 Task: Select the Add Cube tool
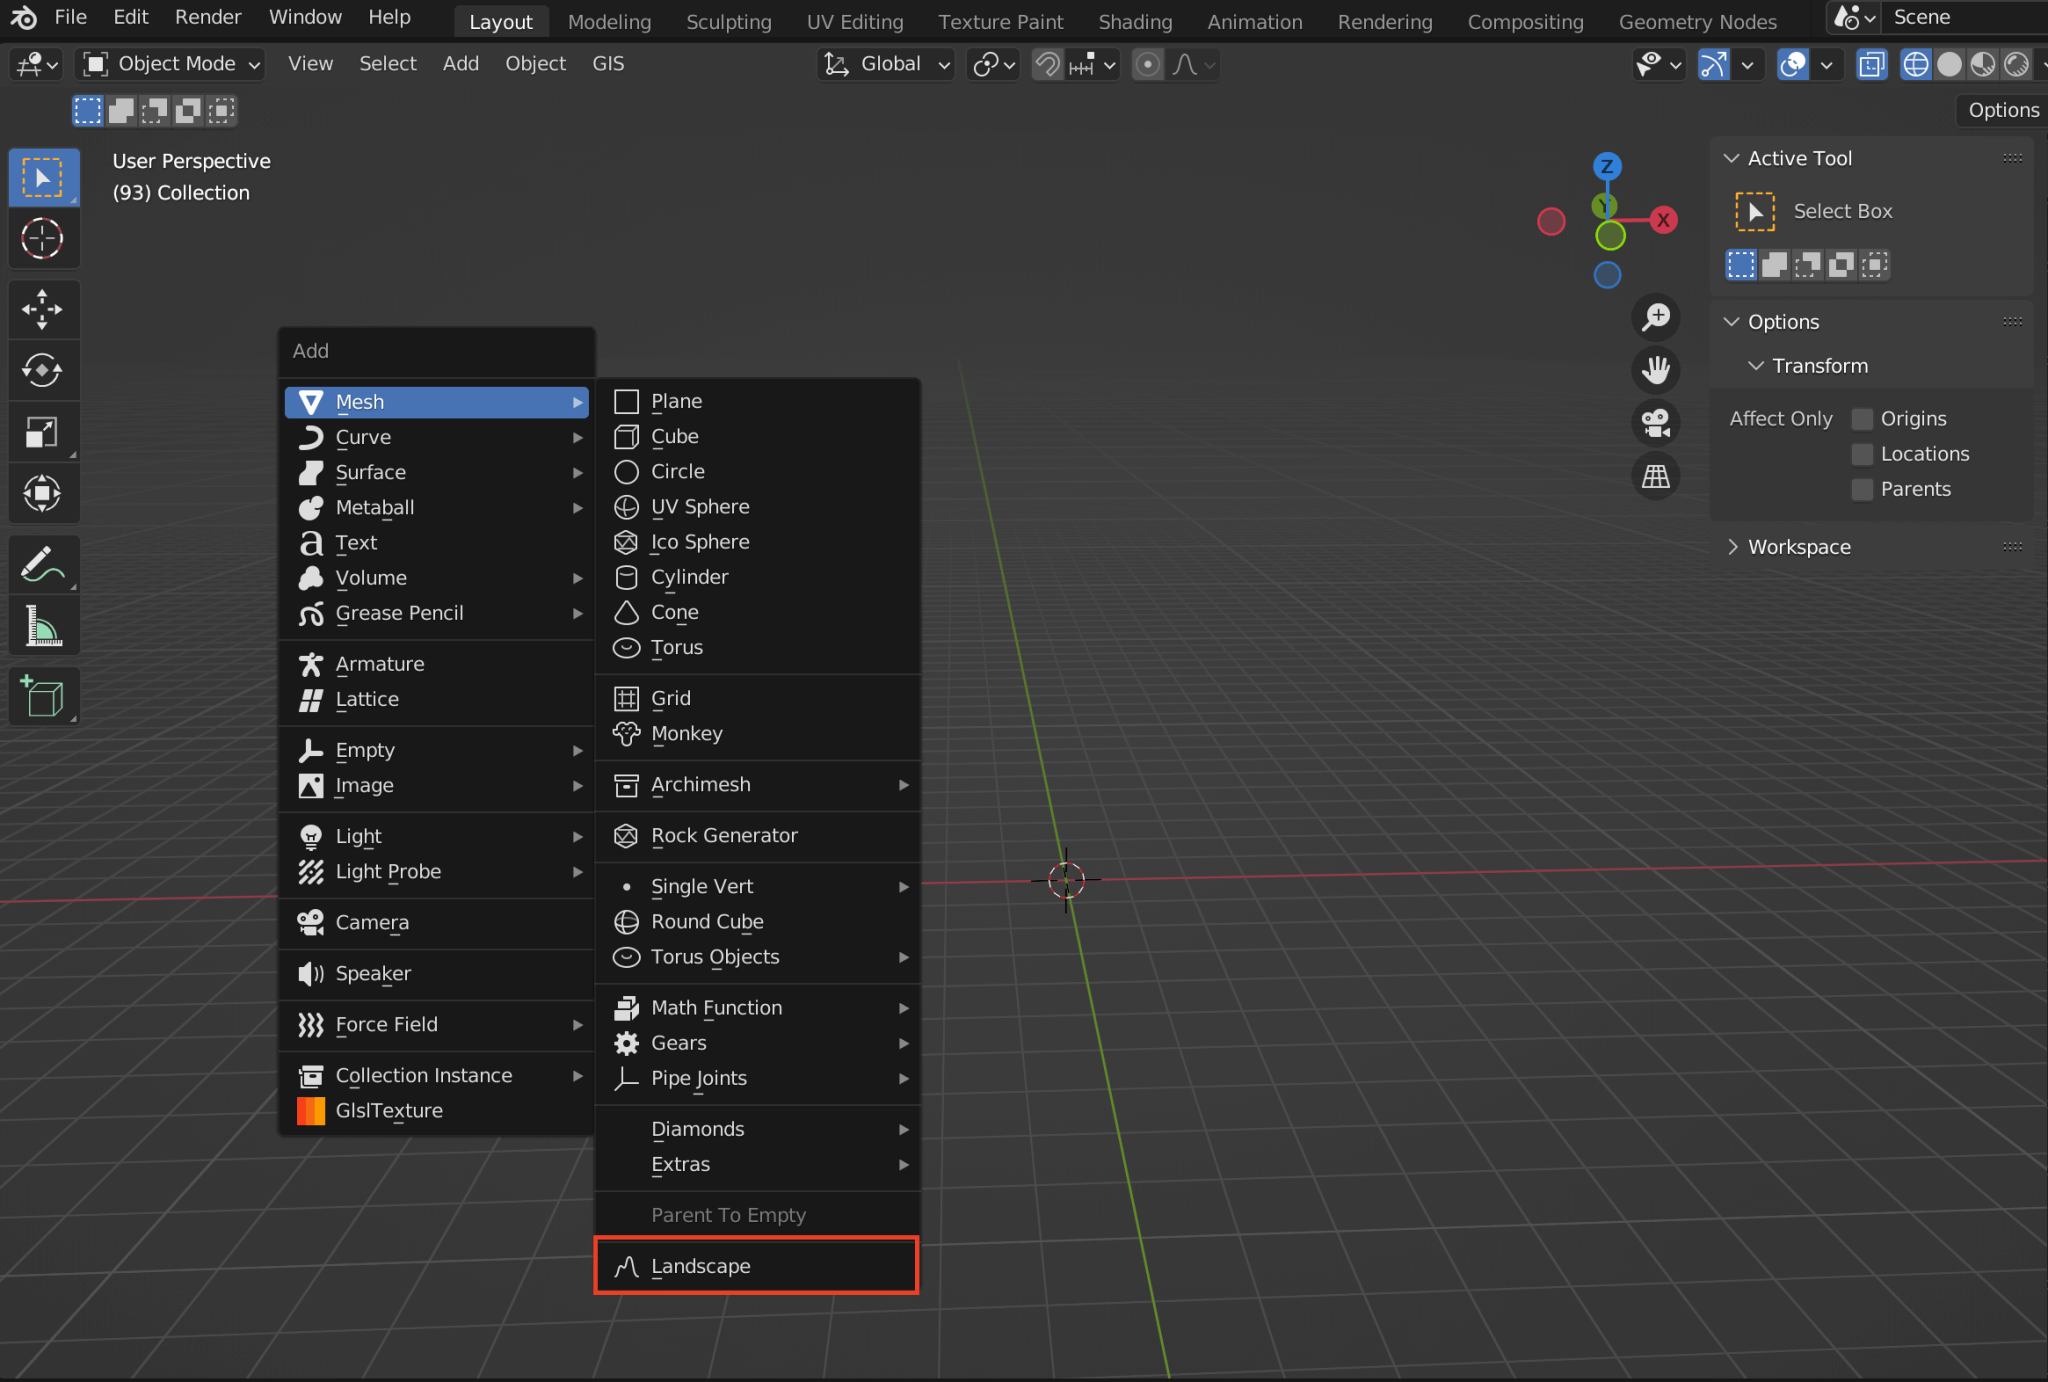pos(43,695)
